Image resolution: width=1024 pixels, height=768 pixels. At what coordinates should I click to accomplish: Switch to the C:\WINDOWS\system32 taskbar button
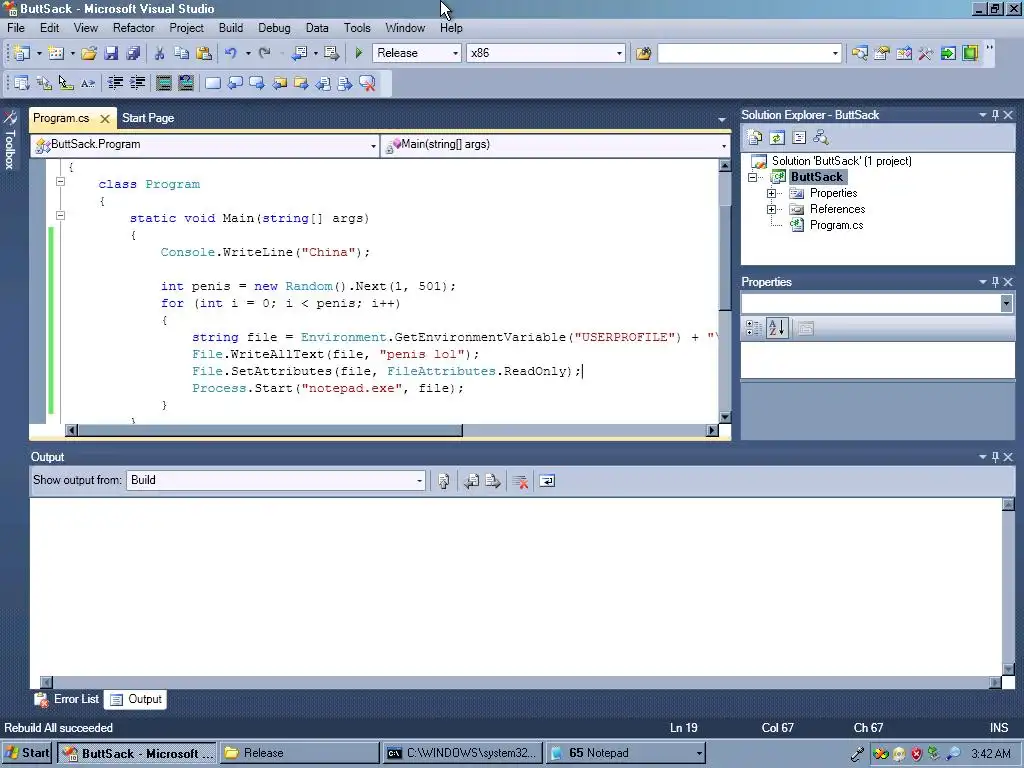pyautogui.click(x=462, y=753)
